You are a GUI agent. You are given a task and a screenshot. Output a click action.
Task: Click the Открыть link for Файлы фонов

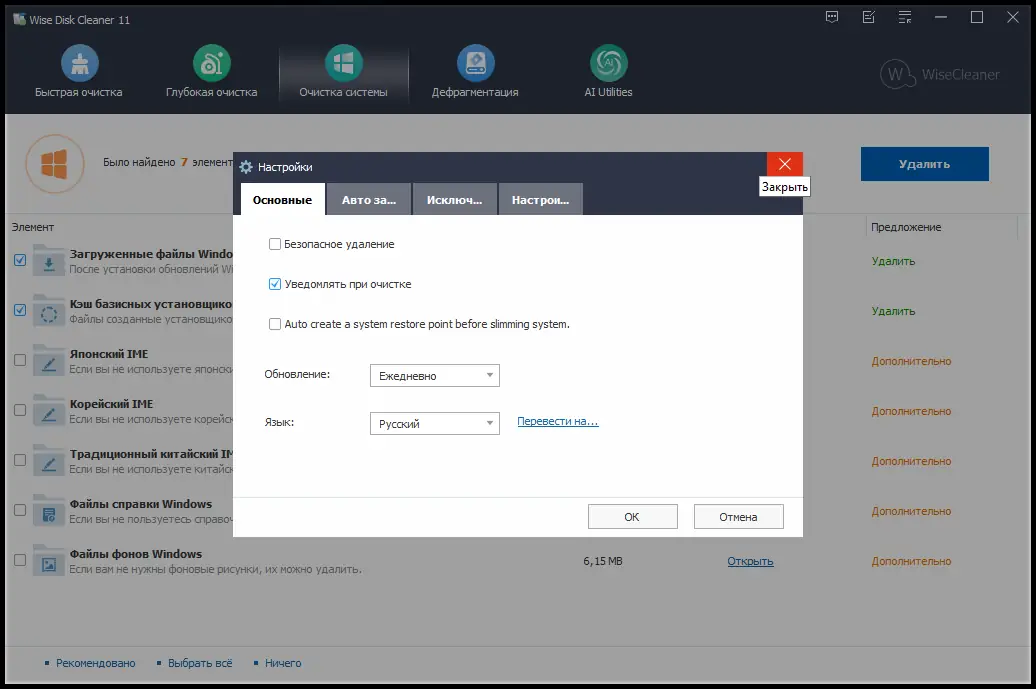tap(750, 562)
